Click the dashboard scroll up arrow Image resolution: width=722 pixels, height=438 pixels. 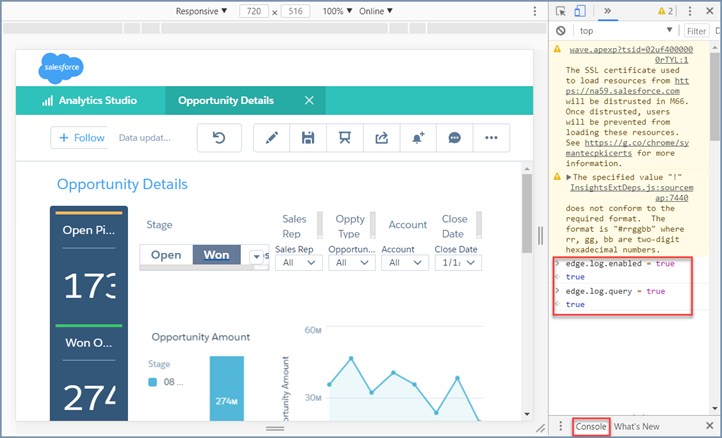point(527,169)
